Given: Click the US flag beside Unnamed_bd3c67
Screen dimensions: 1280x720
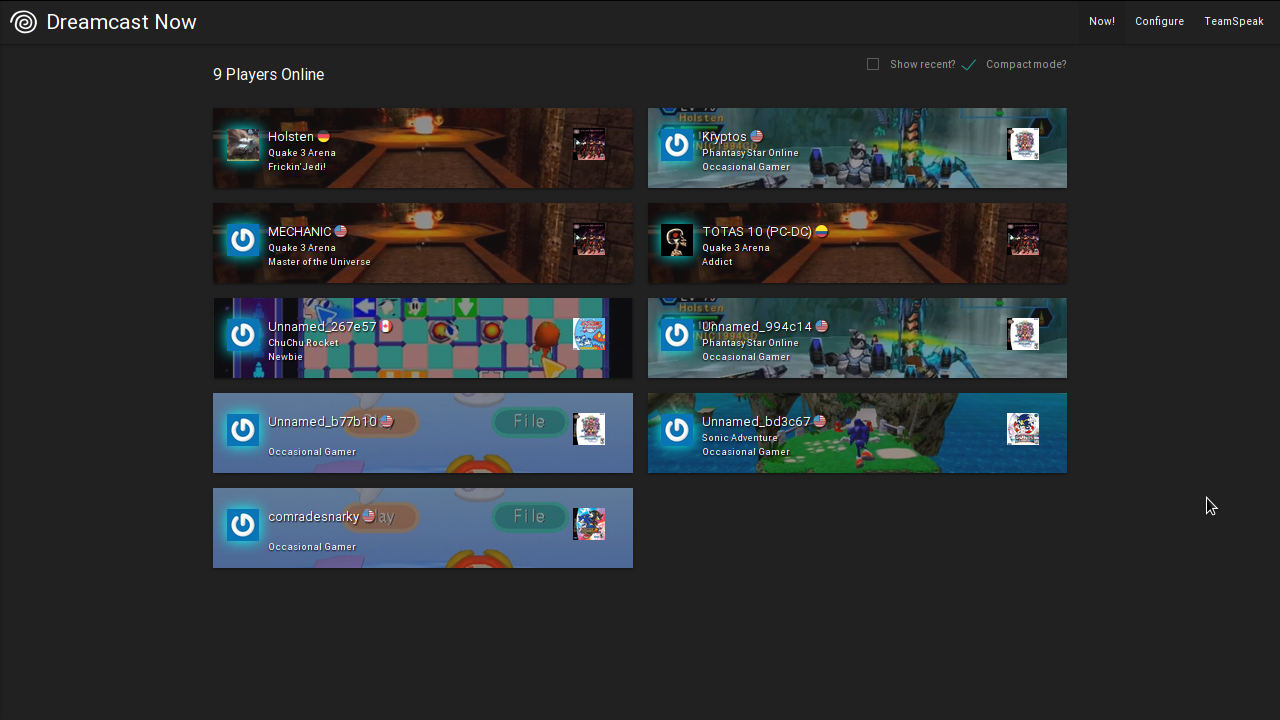Looking at the screenshot, I should coord(820,422).
